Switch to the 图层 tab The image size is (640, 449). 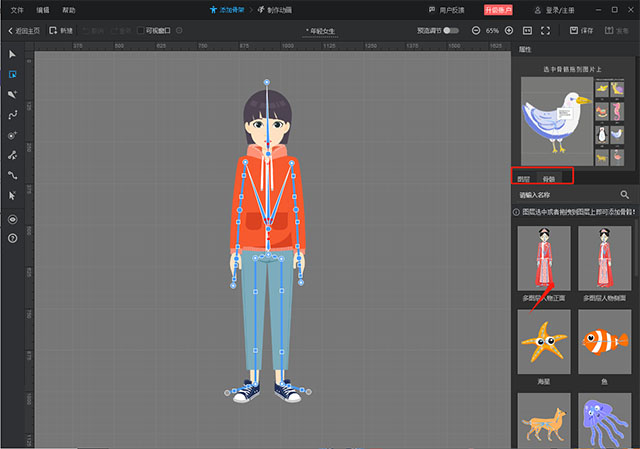coord(524,178)
